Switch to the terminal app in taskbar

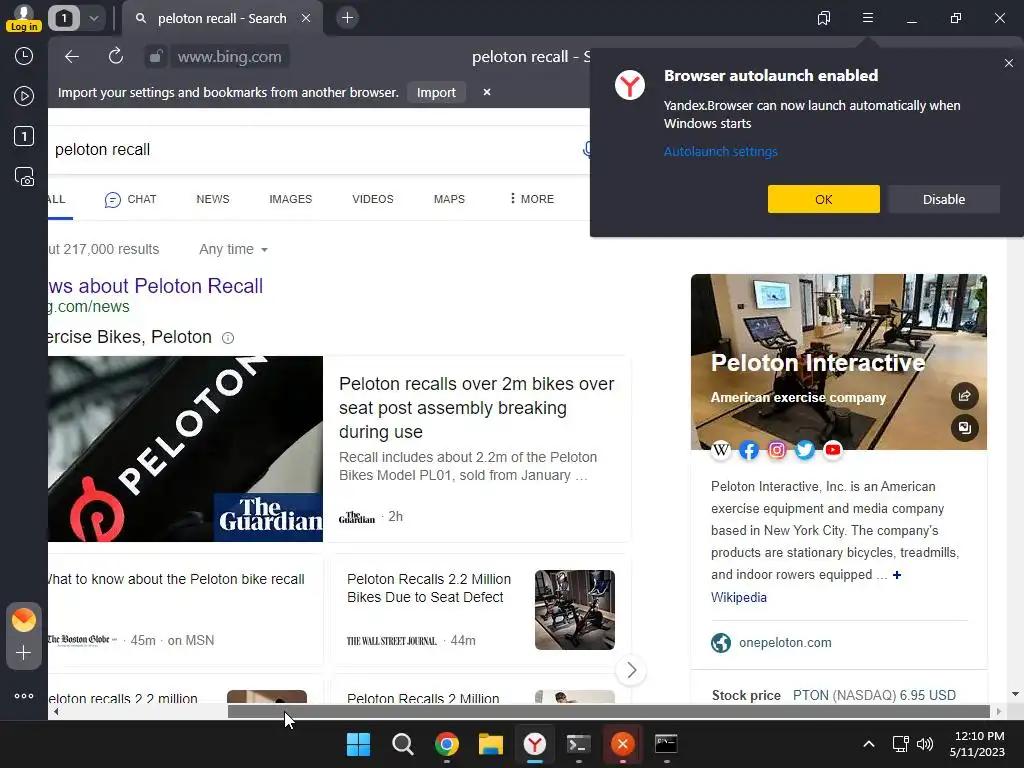579,744
